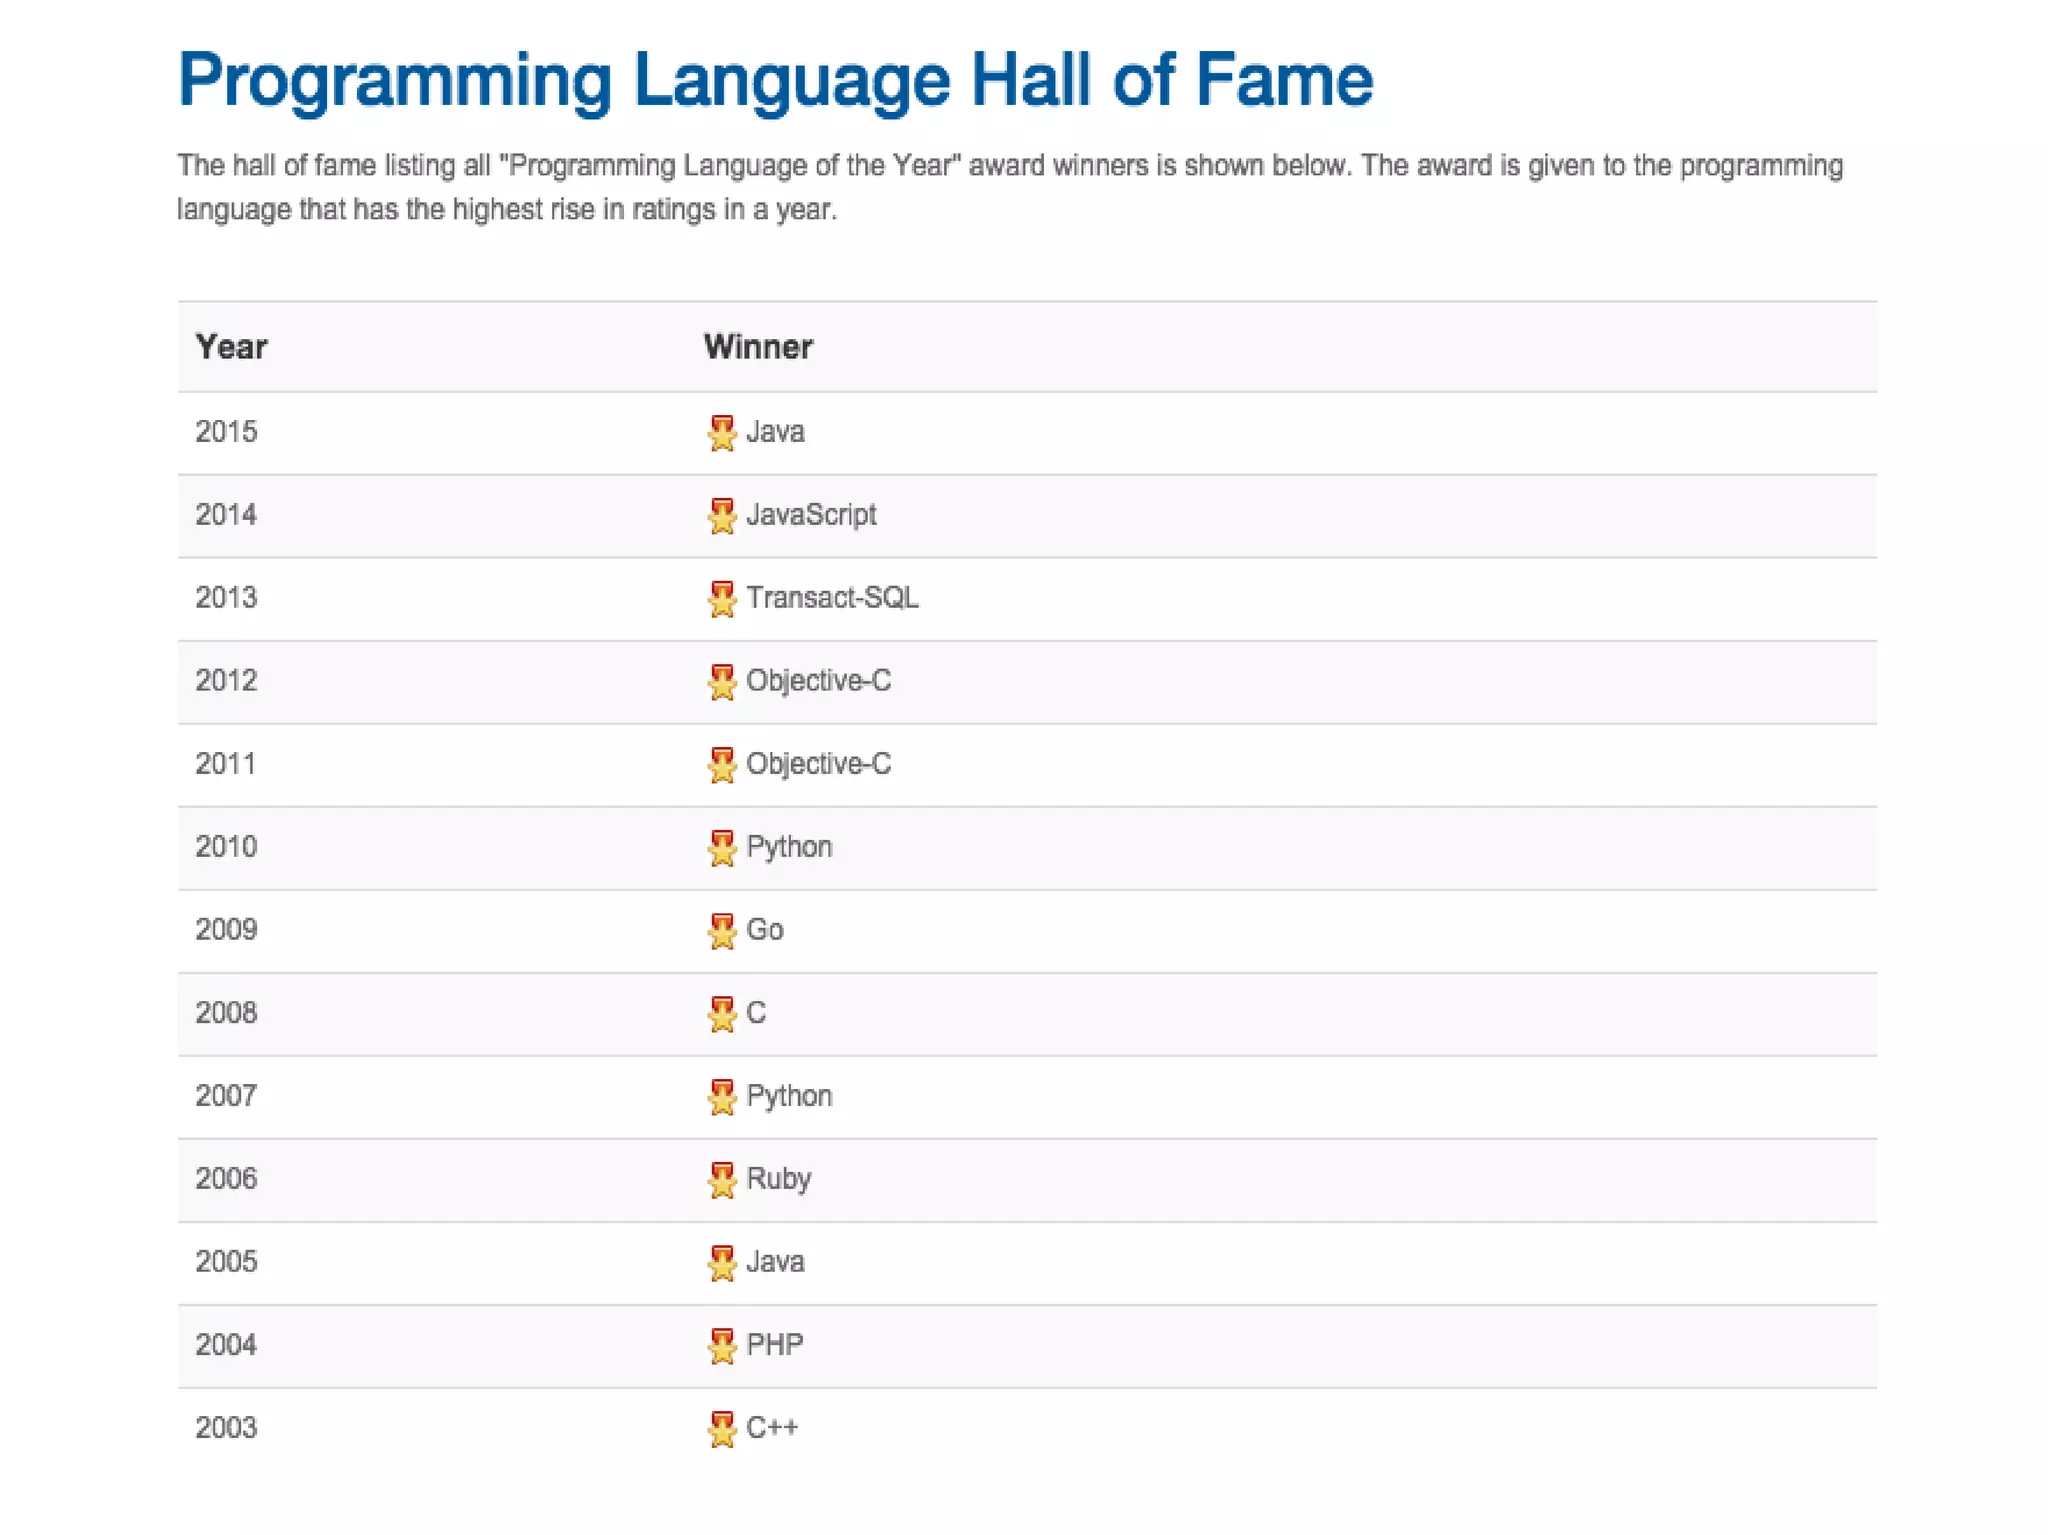Click the 2003 year cell
The image size is (2048, 1535).
tap(226, 1428)
